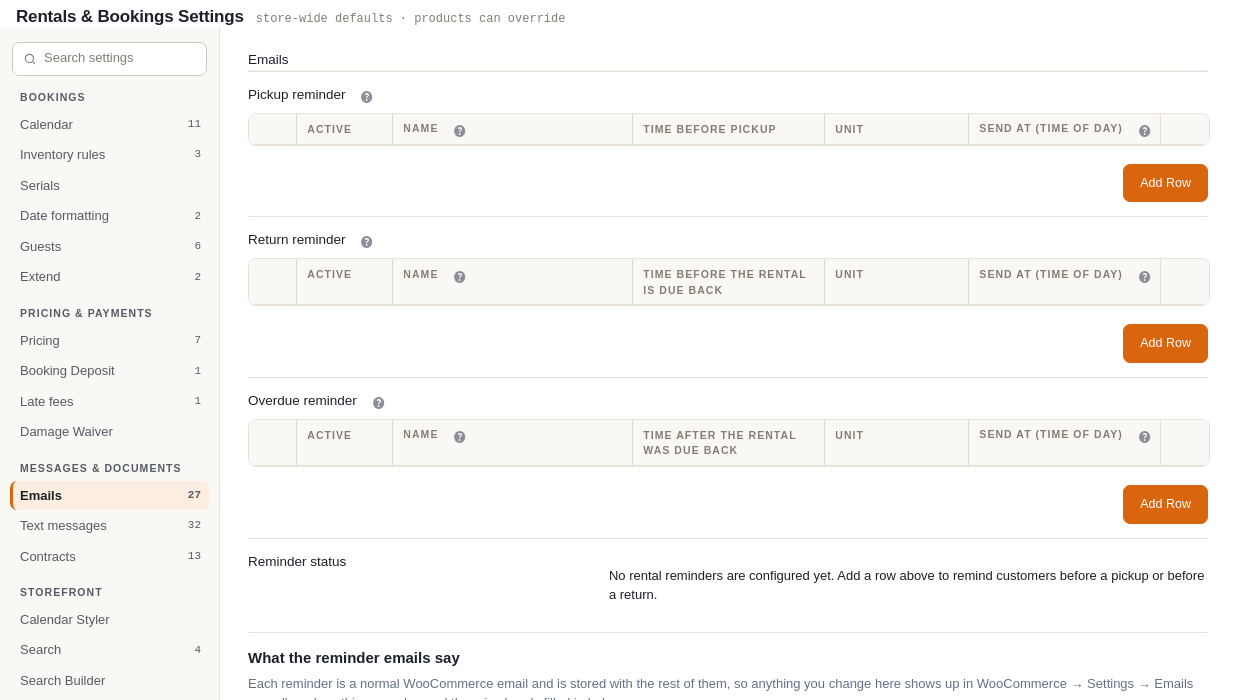Add a row to Pickup reminder table

(1165, 183)
